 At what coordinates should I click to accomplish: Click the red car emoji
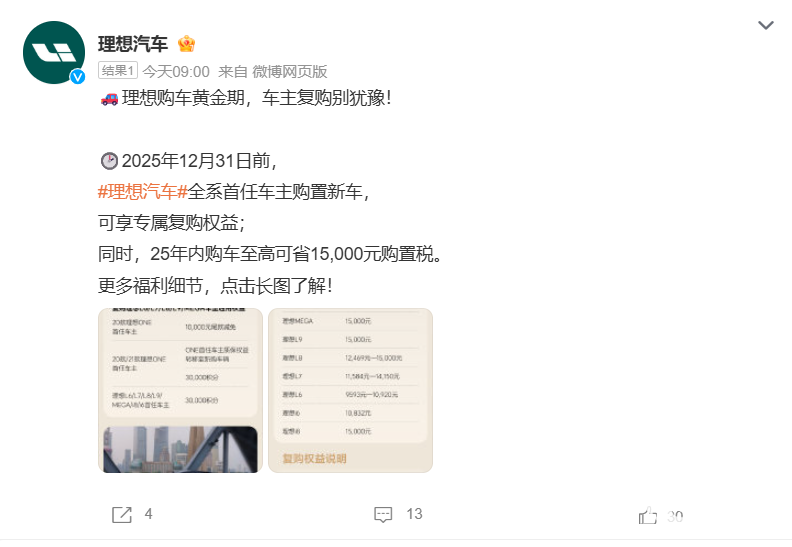pos(110,98)
